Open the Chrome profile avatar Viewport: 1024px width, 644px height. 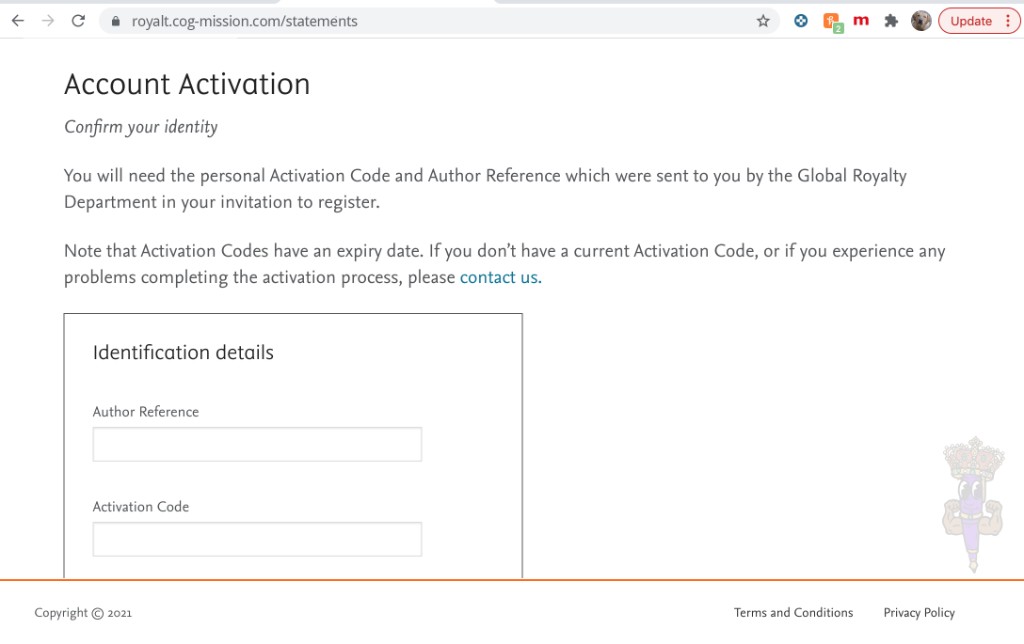click(x=921, y=21)
